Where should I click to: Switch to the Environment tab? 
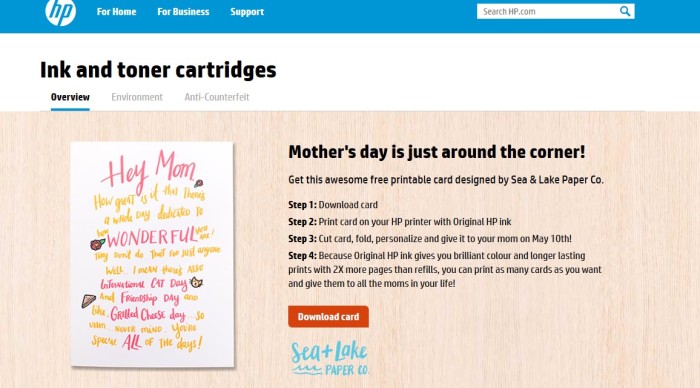tap(137, 97)
